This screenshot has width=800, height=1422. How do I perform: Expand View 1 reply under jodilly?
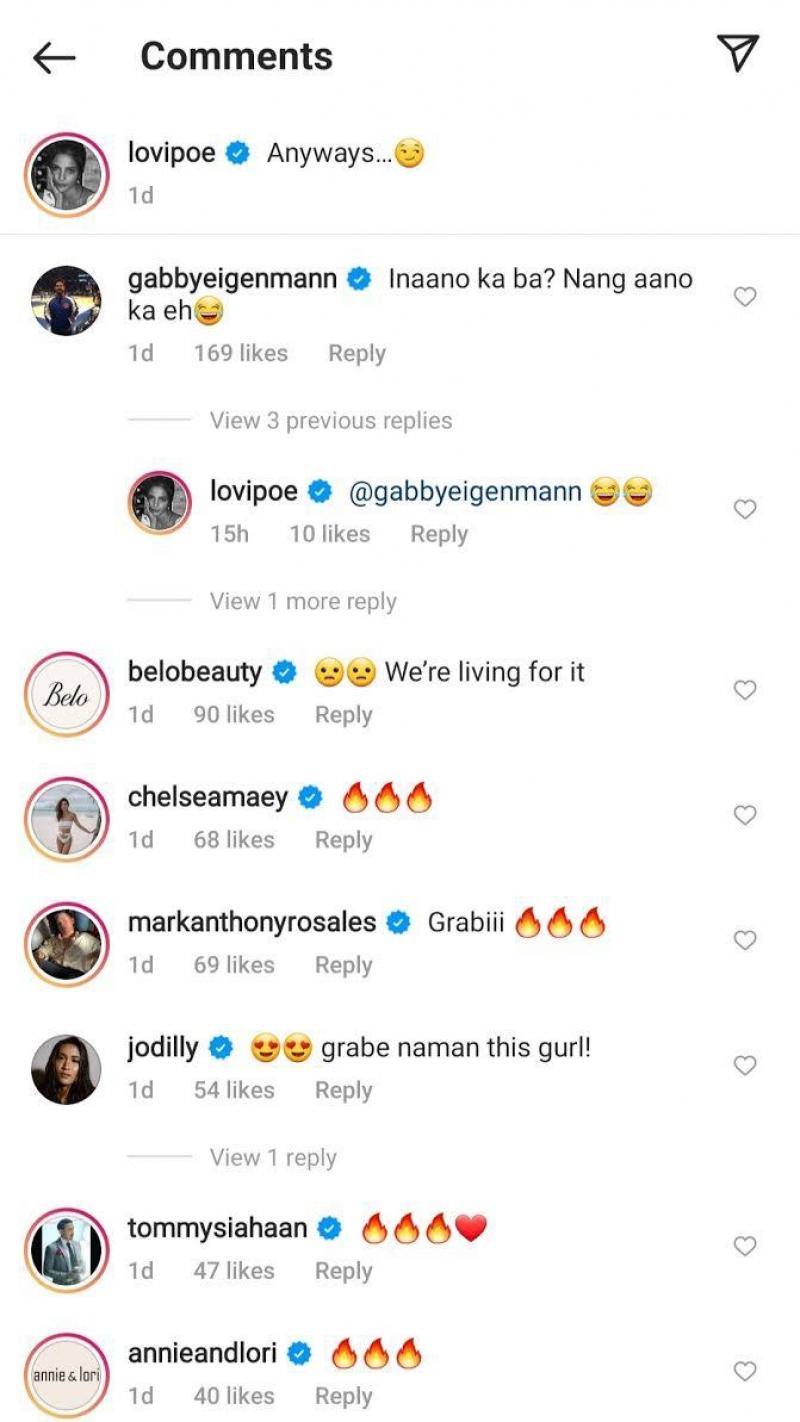pyautogui.click(x=273, y=1157)
